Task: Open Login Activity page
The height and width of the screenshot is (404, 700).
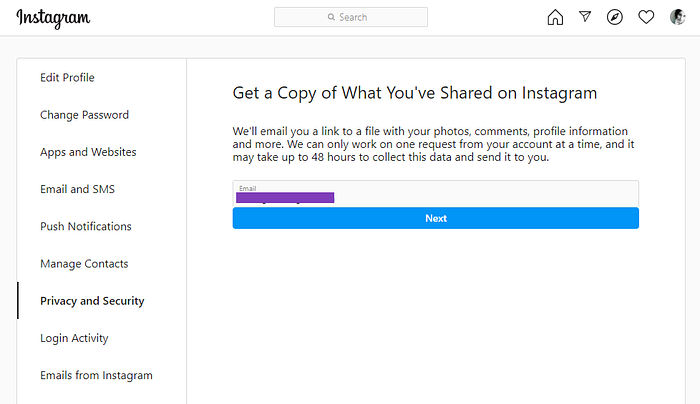Action: [x=74, y=338]
